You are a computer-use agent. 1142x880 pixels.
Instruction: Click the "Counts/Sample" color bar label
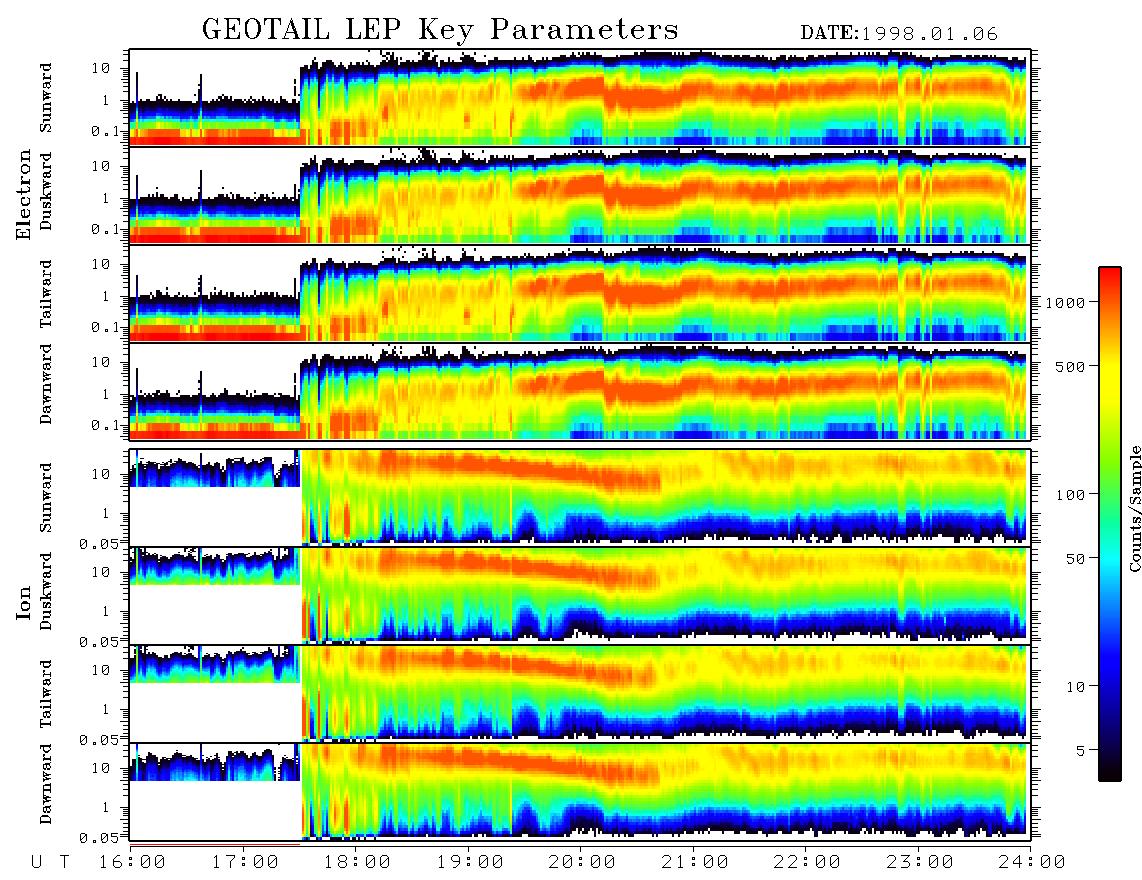[1133, 508]
